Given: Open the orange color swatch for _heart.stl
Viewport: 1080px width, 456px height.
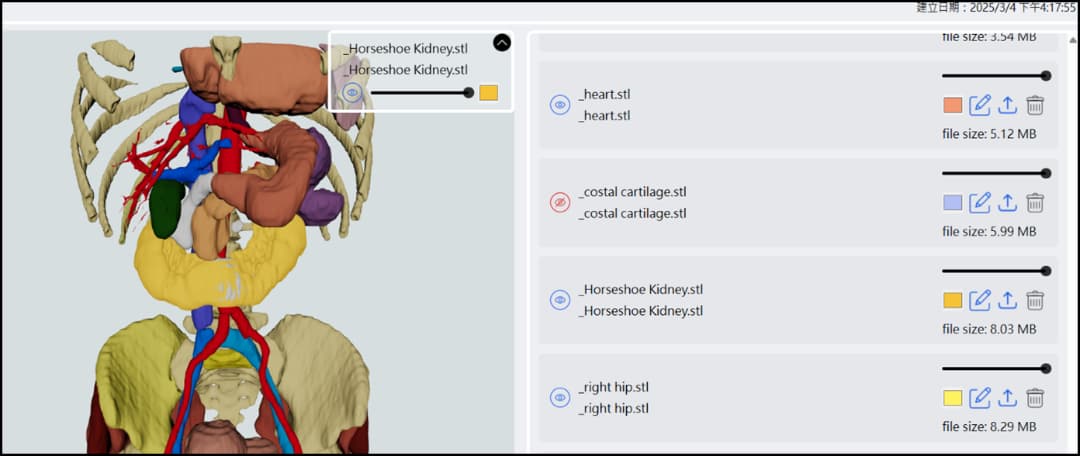Looking at the screenshot, I should point(953,105).
